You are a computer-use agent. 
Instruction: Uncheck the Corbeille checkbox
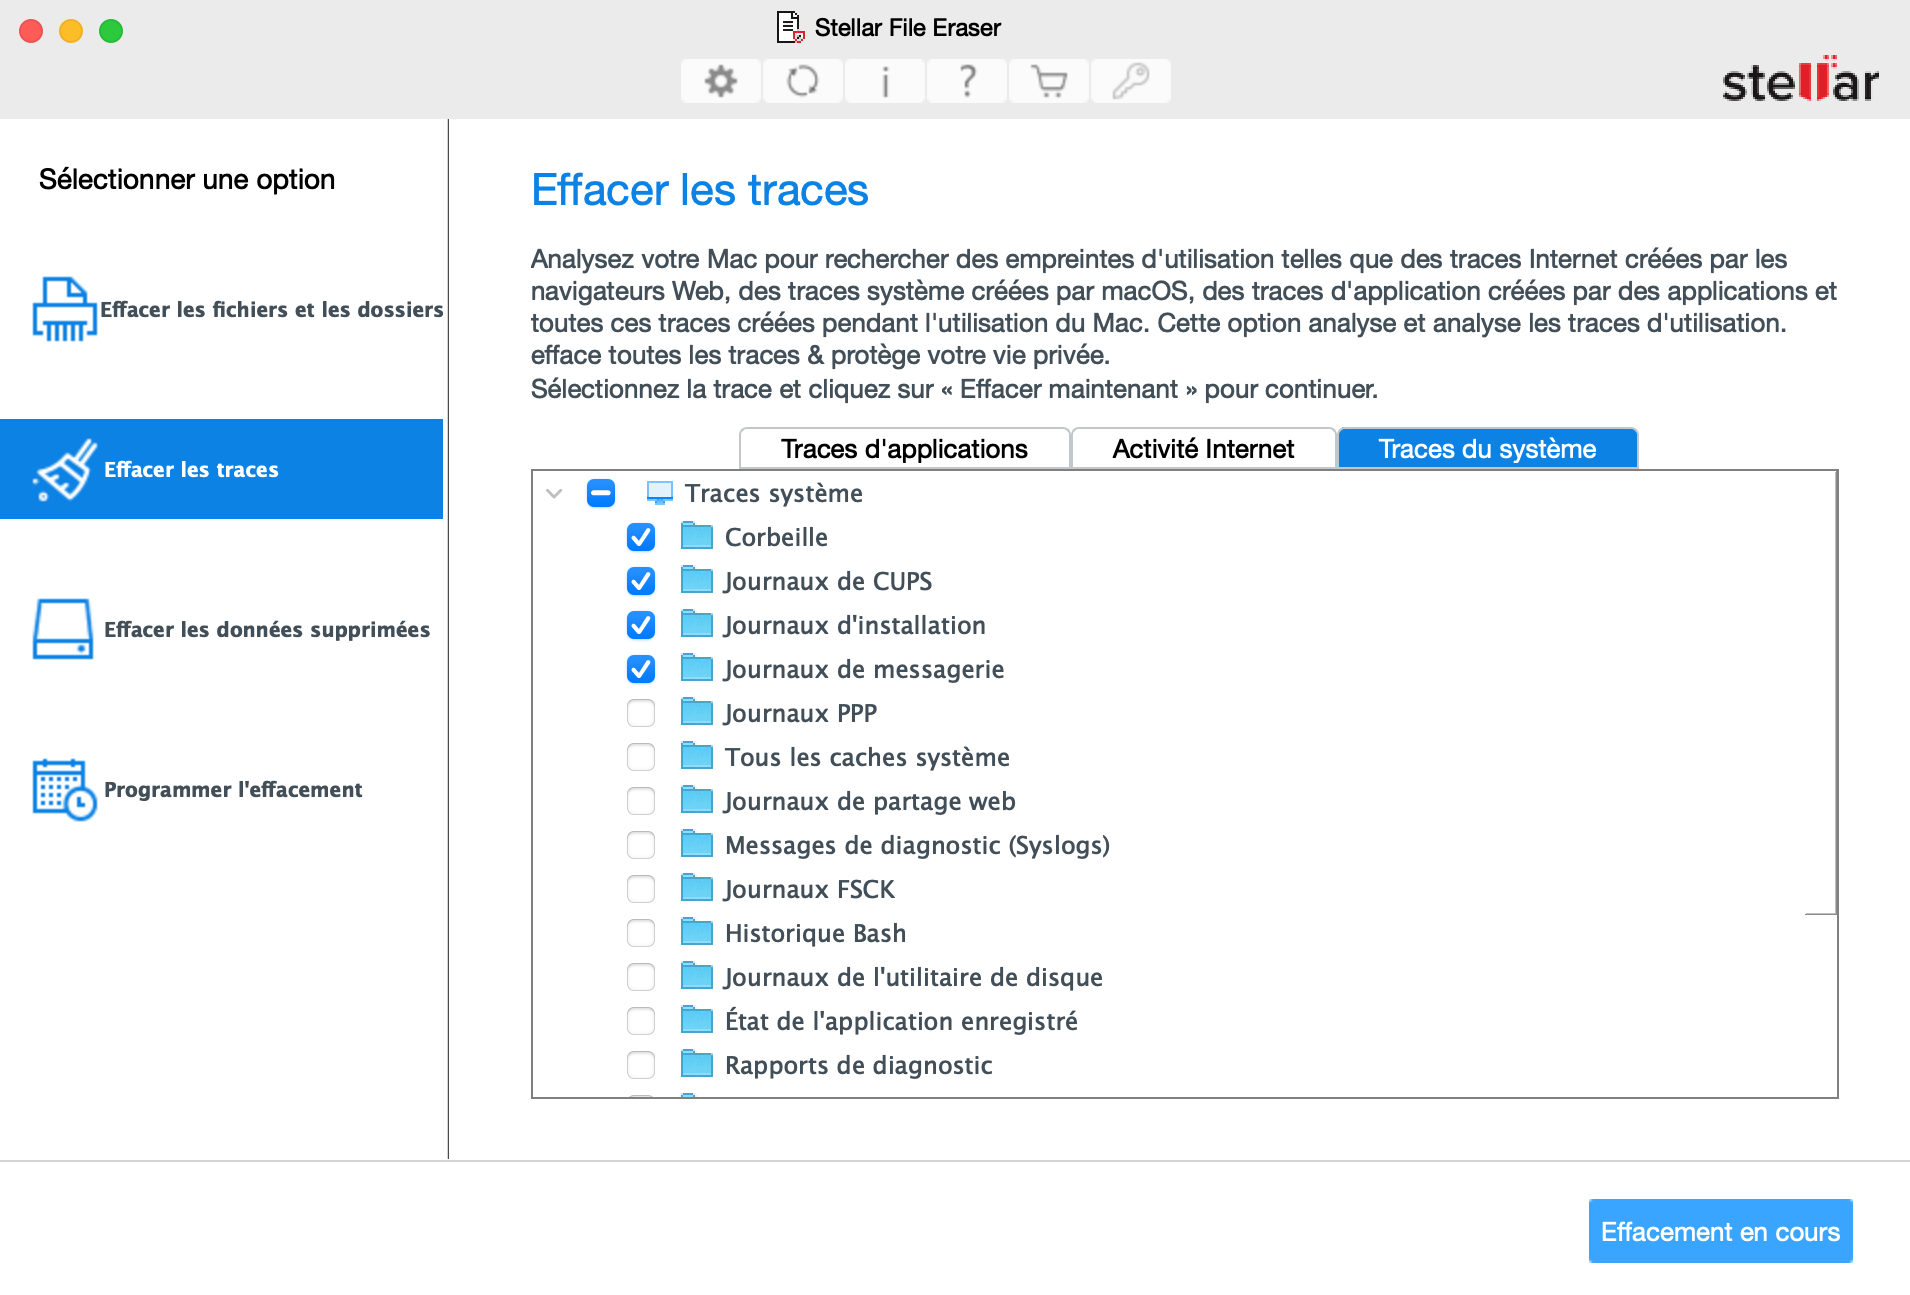click(641, 537)
